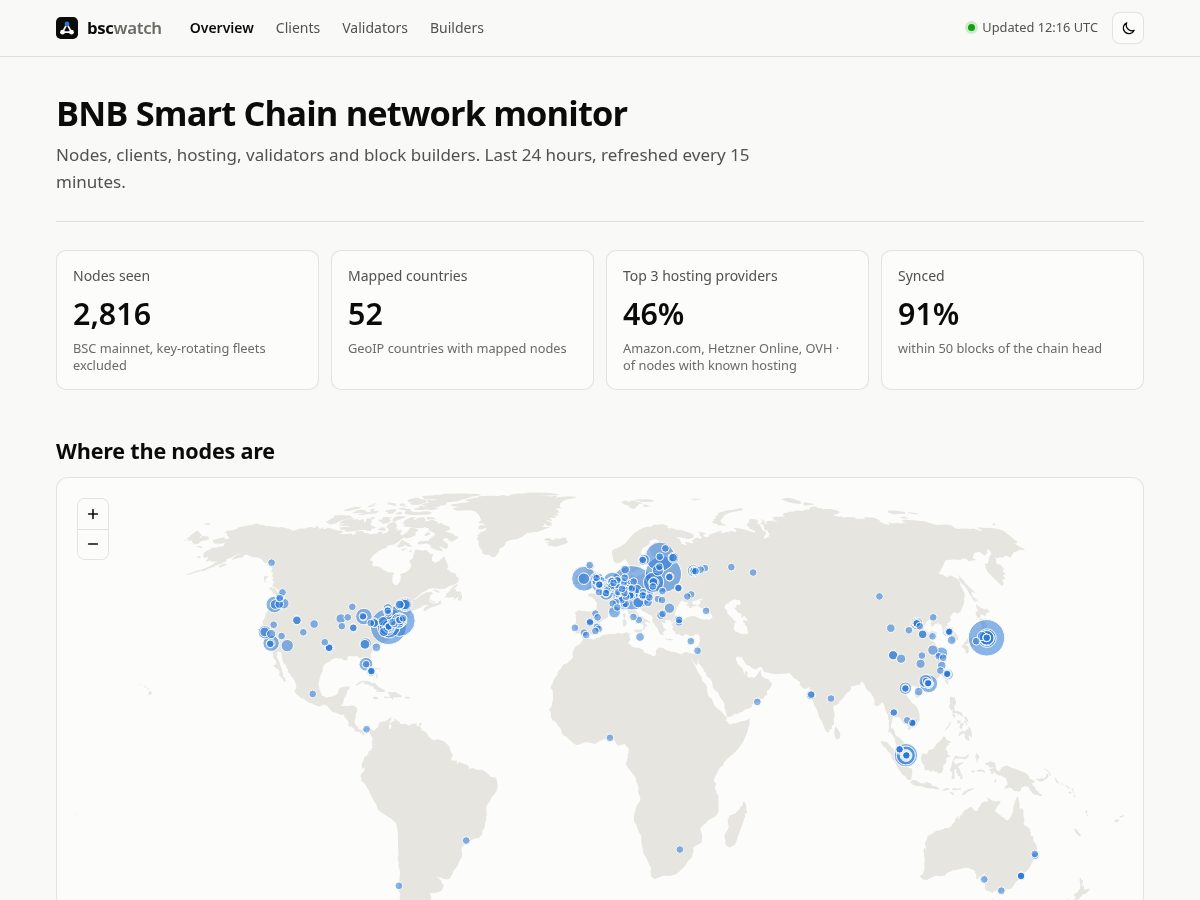Click the 52 countries value
The width and height of the screenshot is (1200, 900).
(x=365, y=314)
